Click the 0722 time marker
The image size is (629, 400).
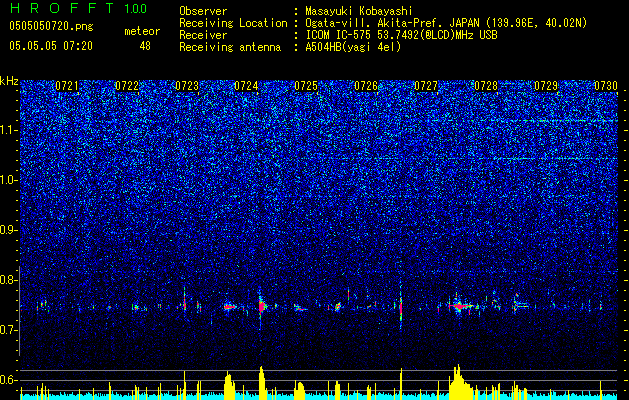pos(127,86)
